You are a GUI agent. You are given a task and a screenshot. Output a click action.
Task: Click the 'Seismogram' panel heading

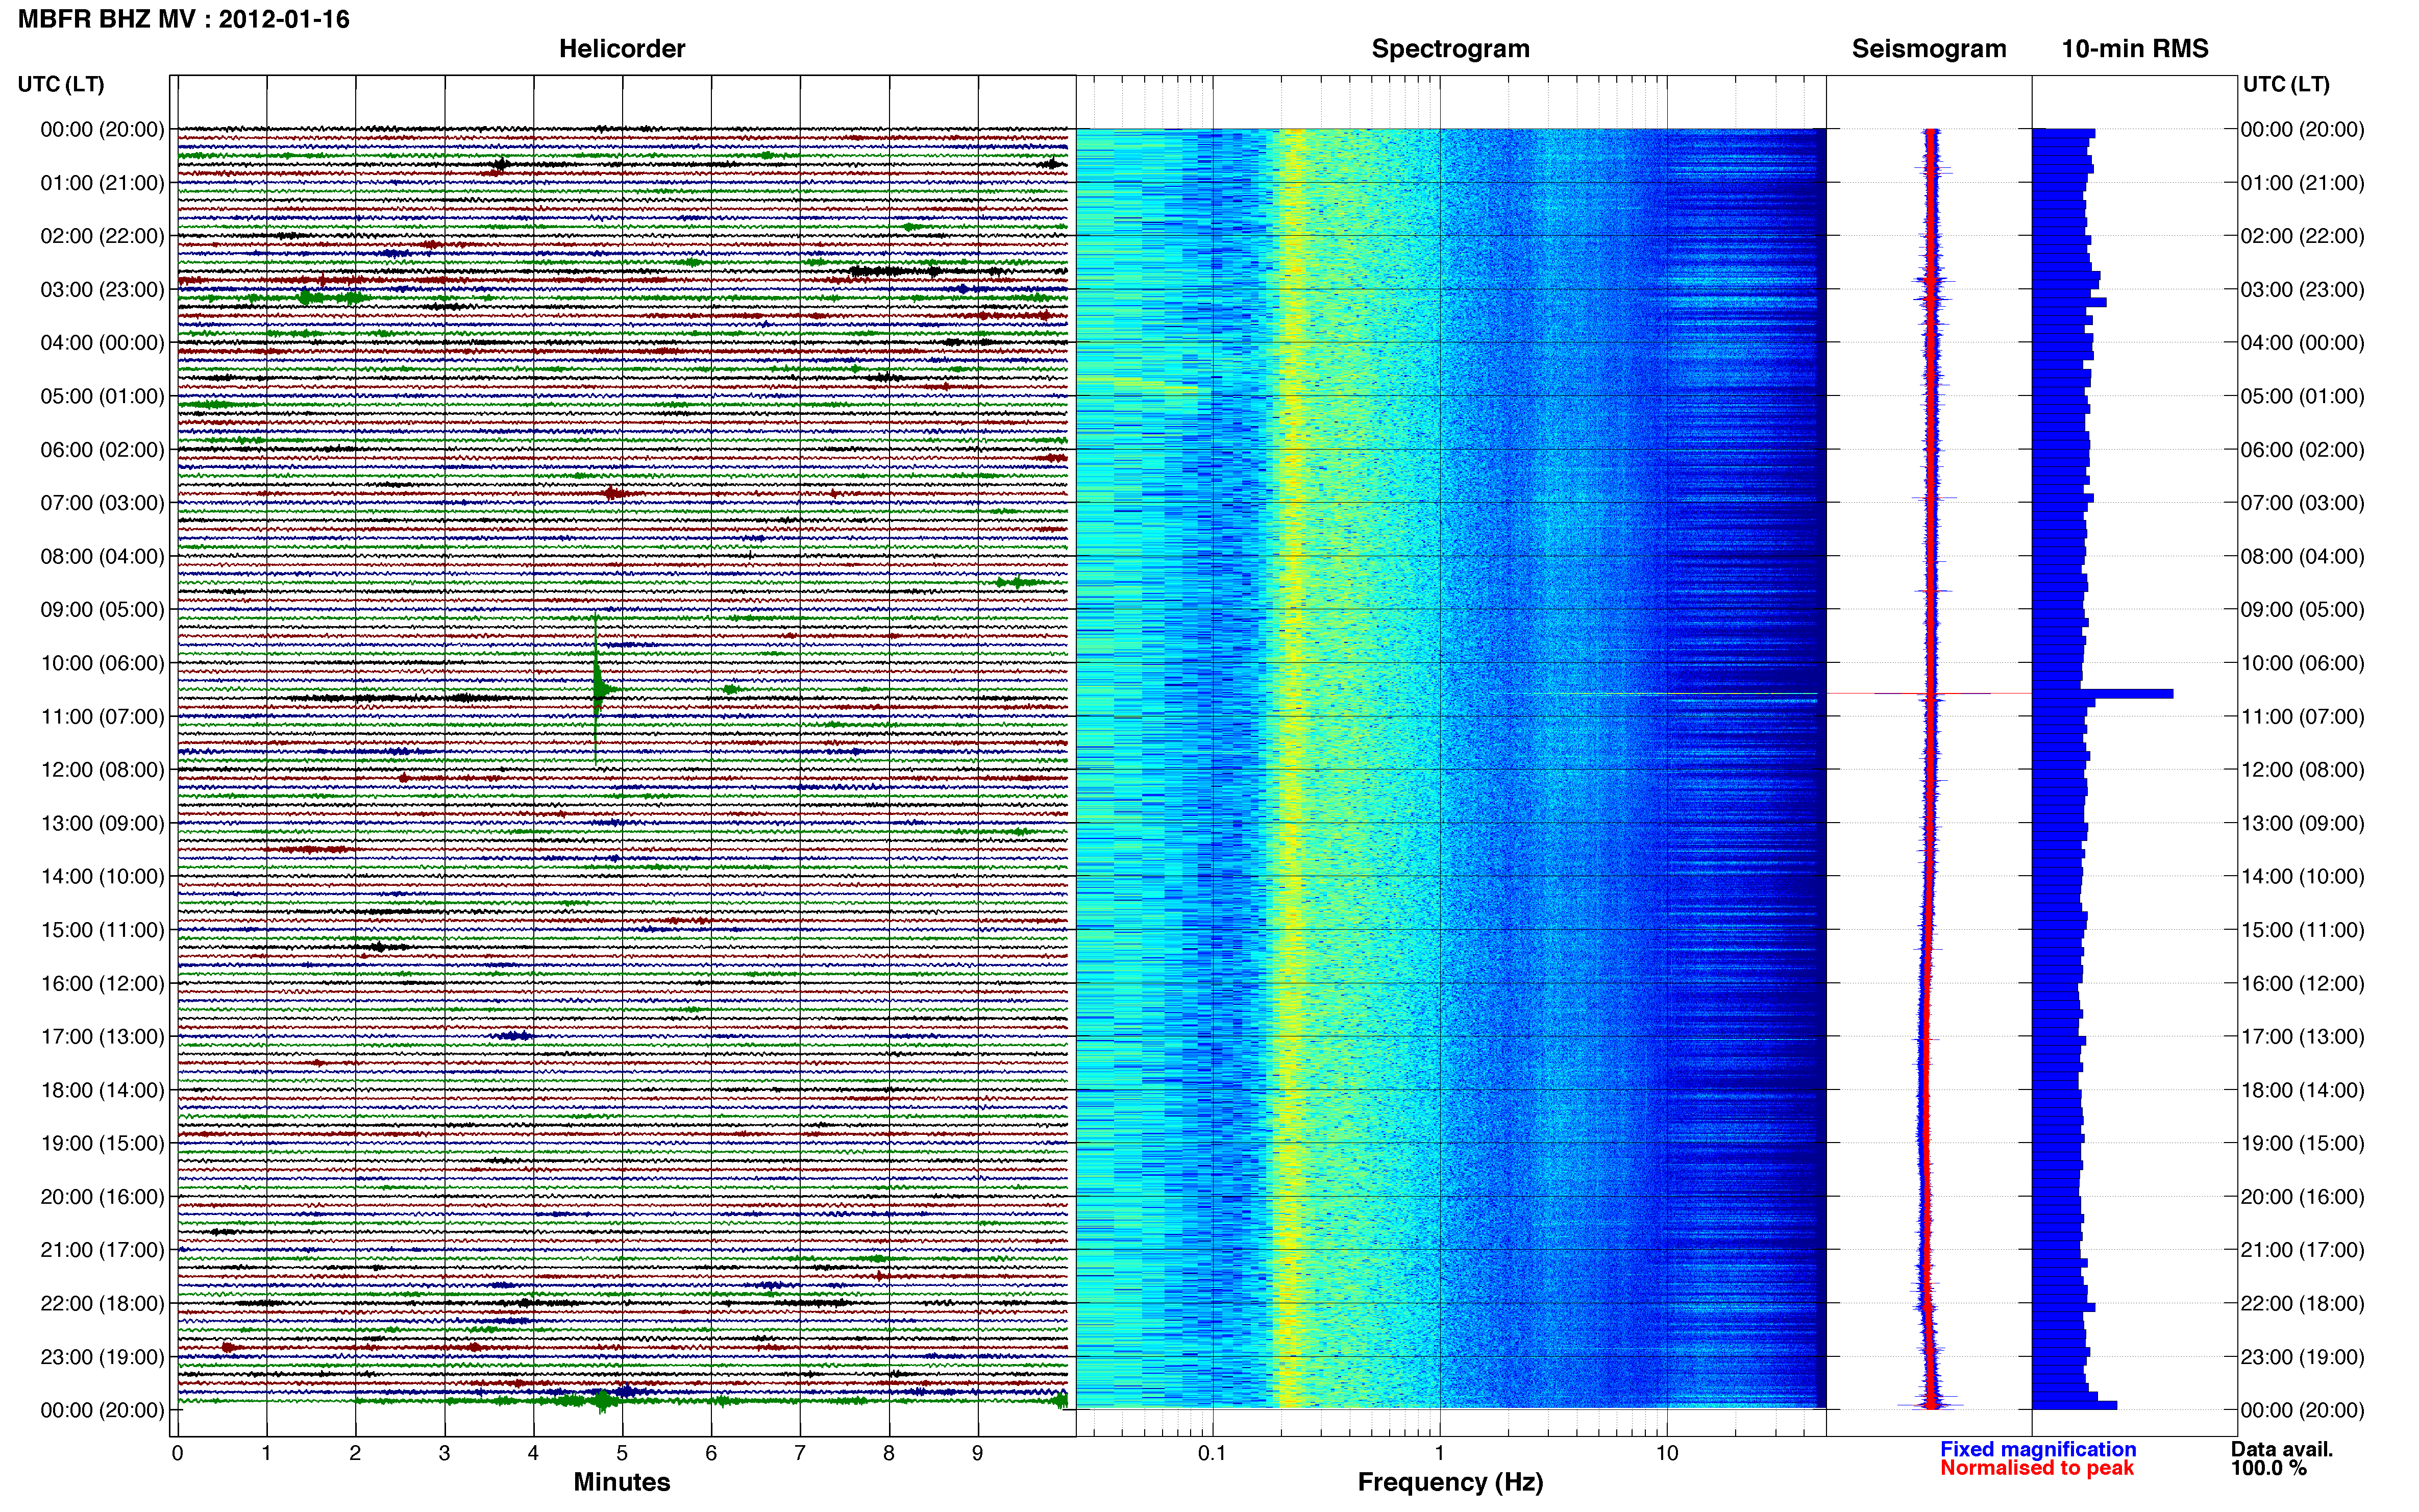(x=1929, y=49)
